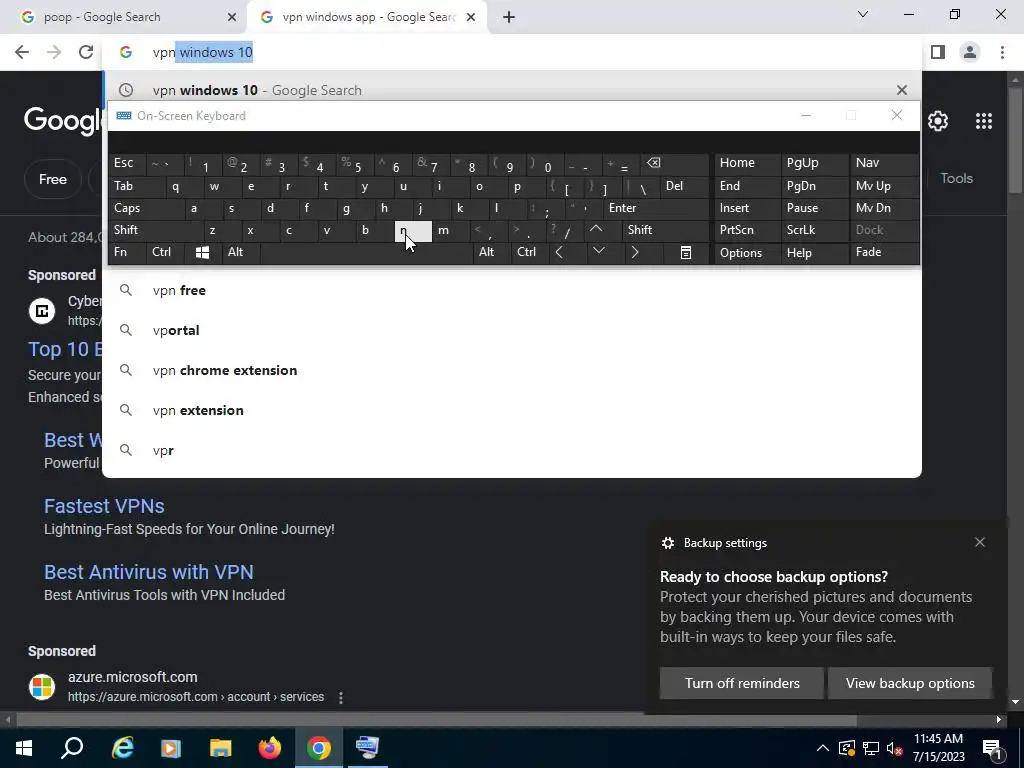Open Chrome three-dot menu

(x=1002, y=52)
